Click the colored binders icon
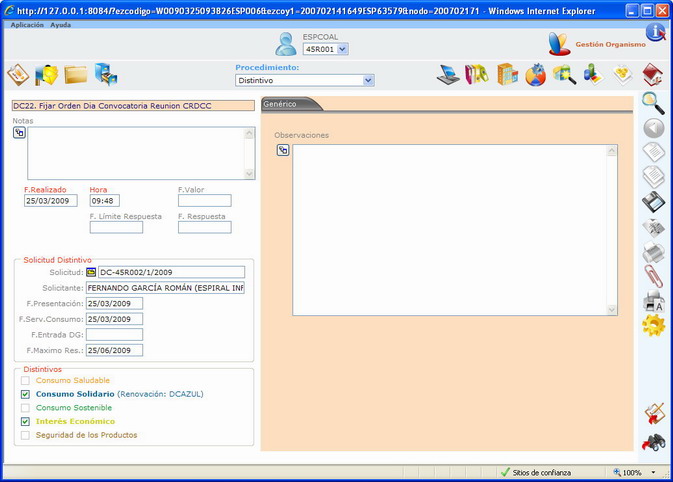Image resolution: width=673 pixels, height=482 pixels. (477, 75)
